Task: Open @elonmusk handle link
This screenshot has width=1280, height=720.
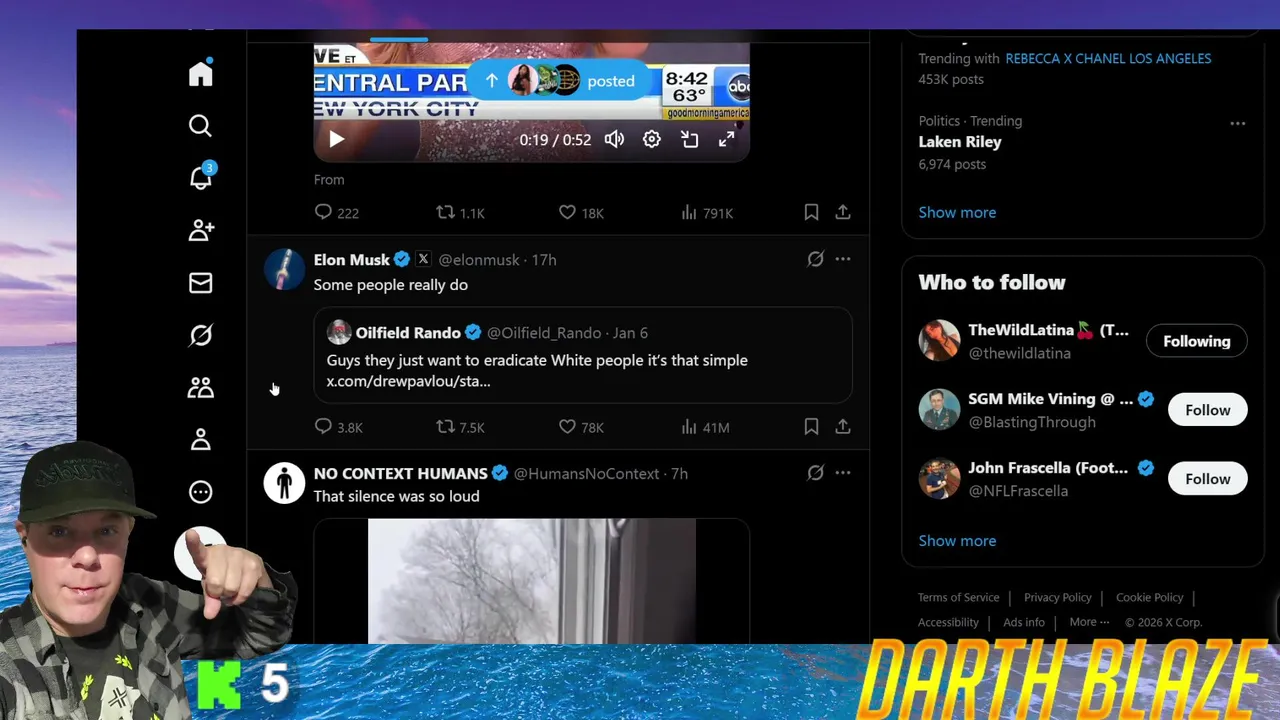Action: (479, 260)
